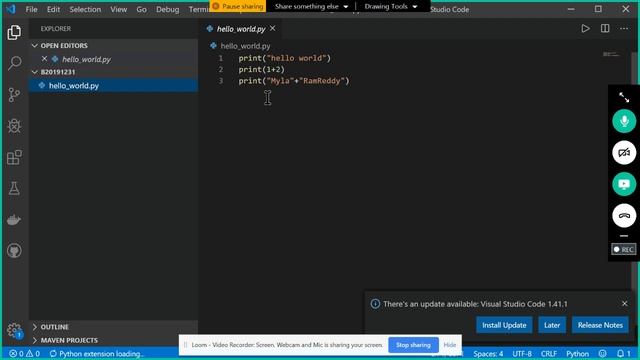Expand the call panel with arrows icon
This screenshot has width=640, height=360.
click(624, 97)
